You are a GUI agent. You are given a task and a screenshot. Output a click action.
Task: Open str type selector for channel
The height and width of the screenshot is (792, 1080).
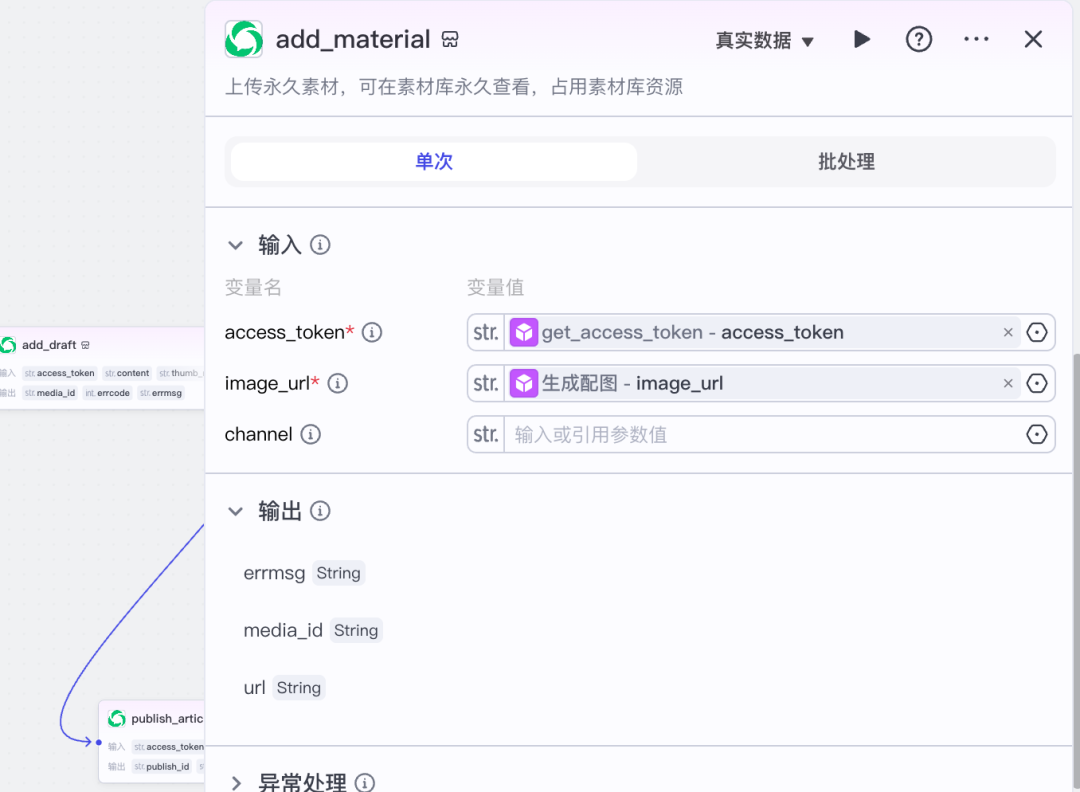coord(486,435)
